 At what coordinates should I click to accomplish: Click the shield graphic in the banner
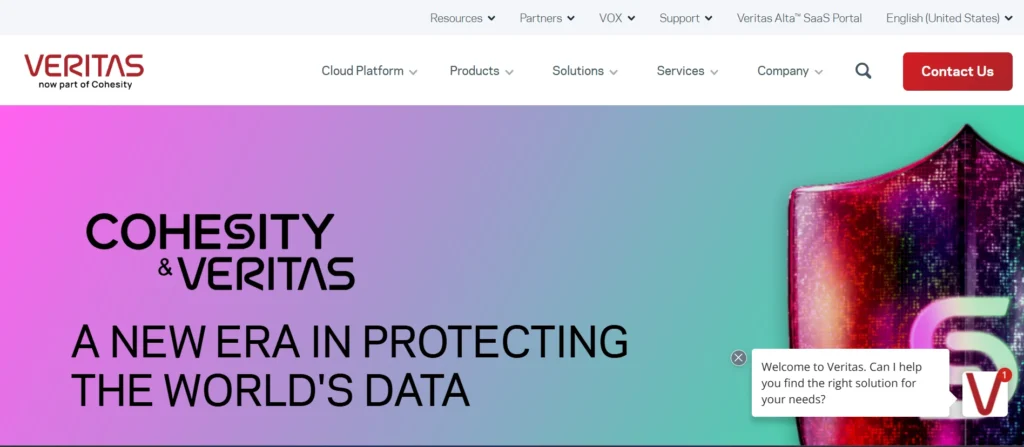click(906, 284)
